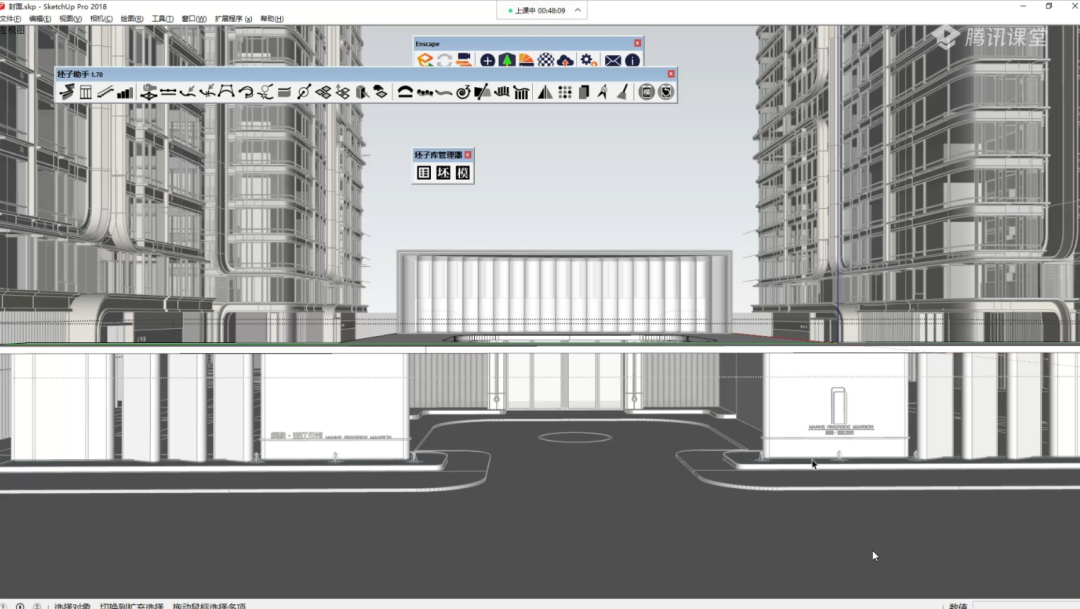The image size is (1080, 609).
Task: Open the 相机(C) menu
Action: tap(101, 19)
